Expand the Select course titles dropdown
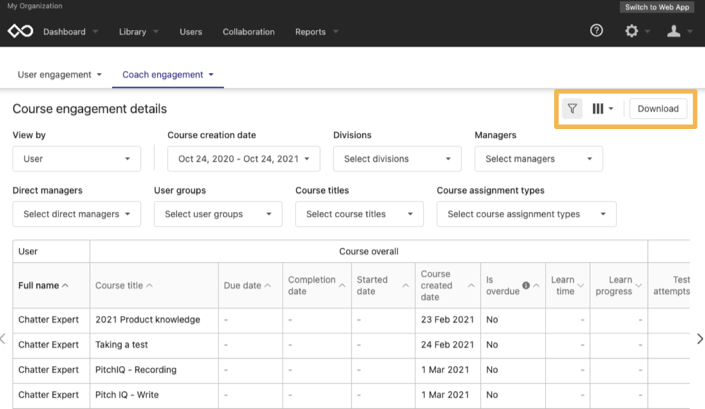Image resolution: width=705 pixels, height=409 pixels. (x=359, y=214)
